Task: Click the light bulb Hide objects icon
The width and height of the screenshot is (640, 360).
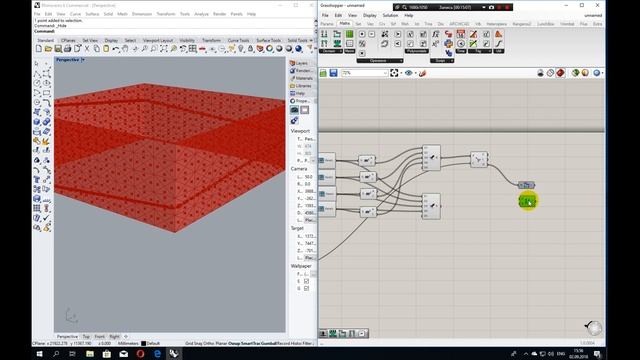Action: tap(241, 49)
